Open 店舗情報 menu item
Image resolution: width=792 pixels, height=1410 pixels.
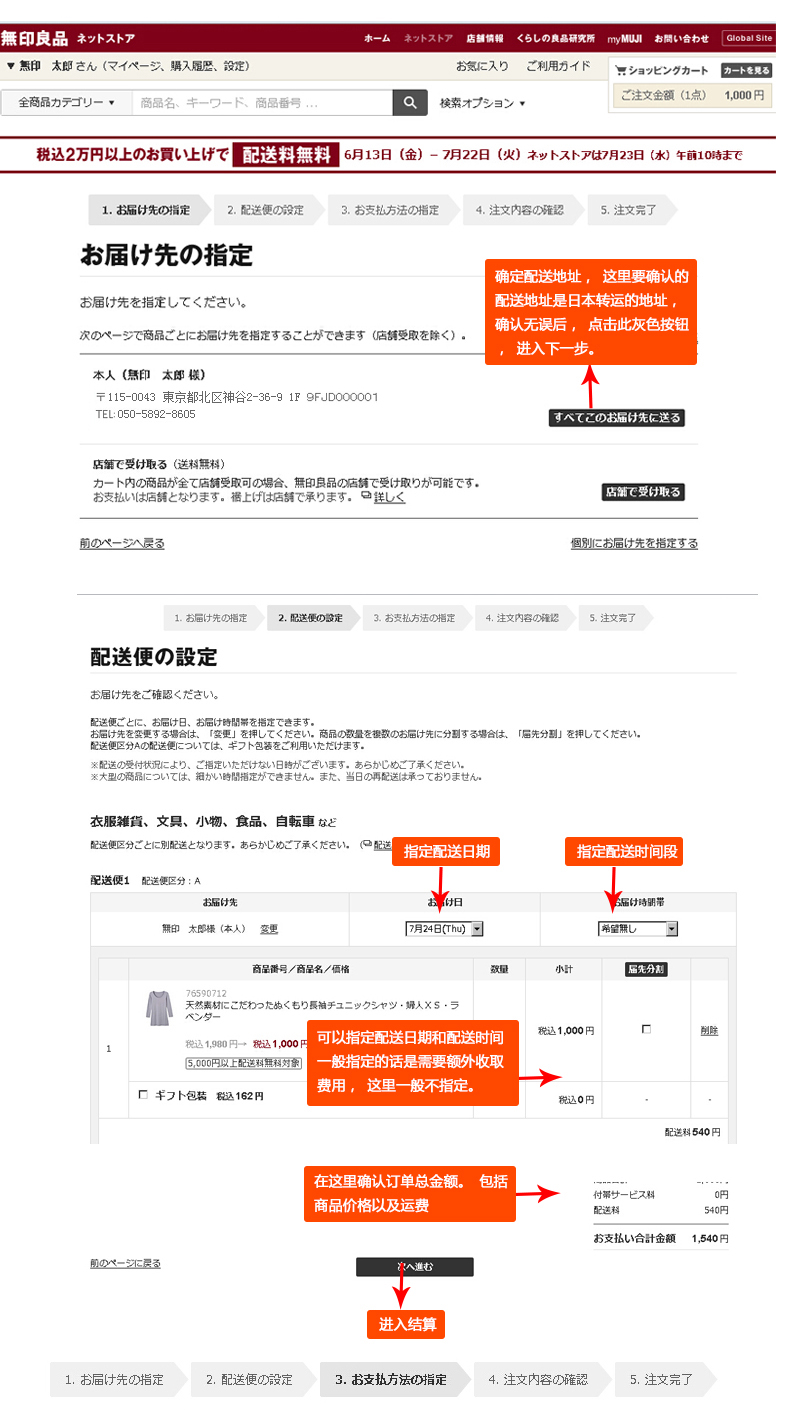485,38
